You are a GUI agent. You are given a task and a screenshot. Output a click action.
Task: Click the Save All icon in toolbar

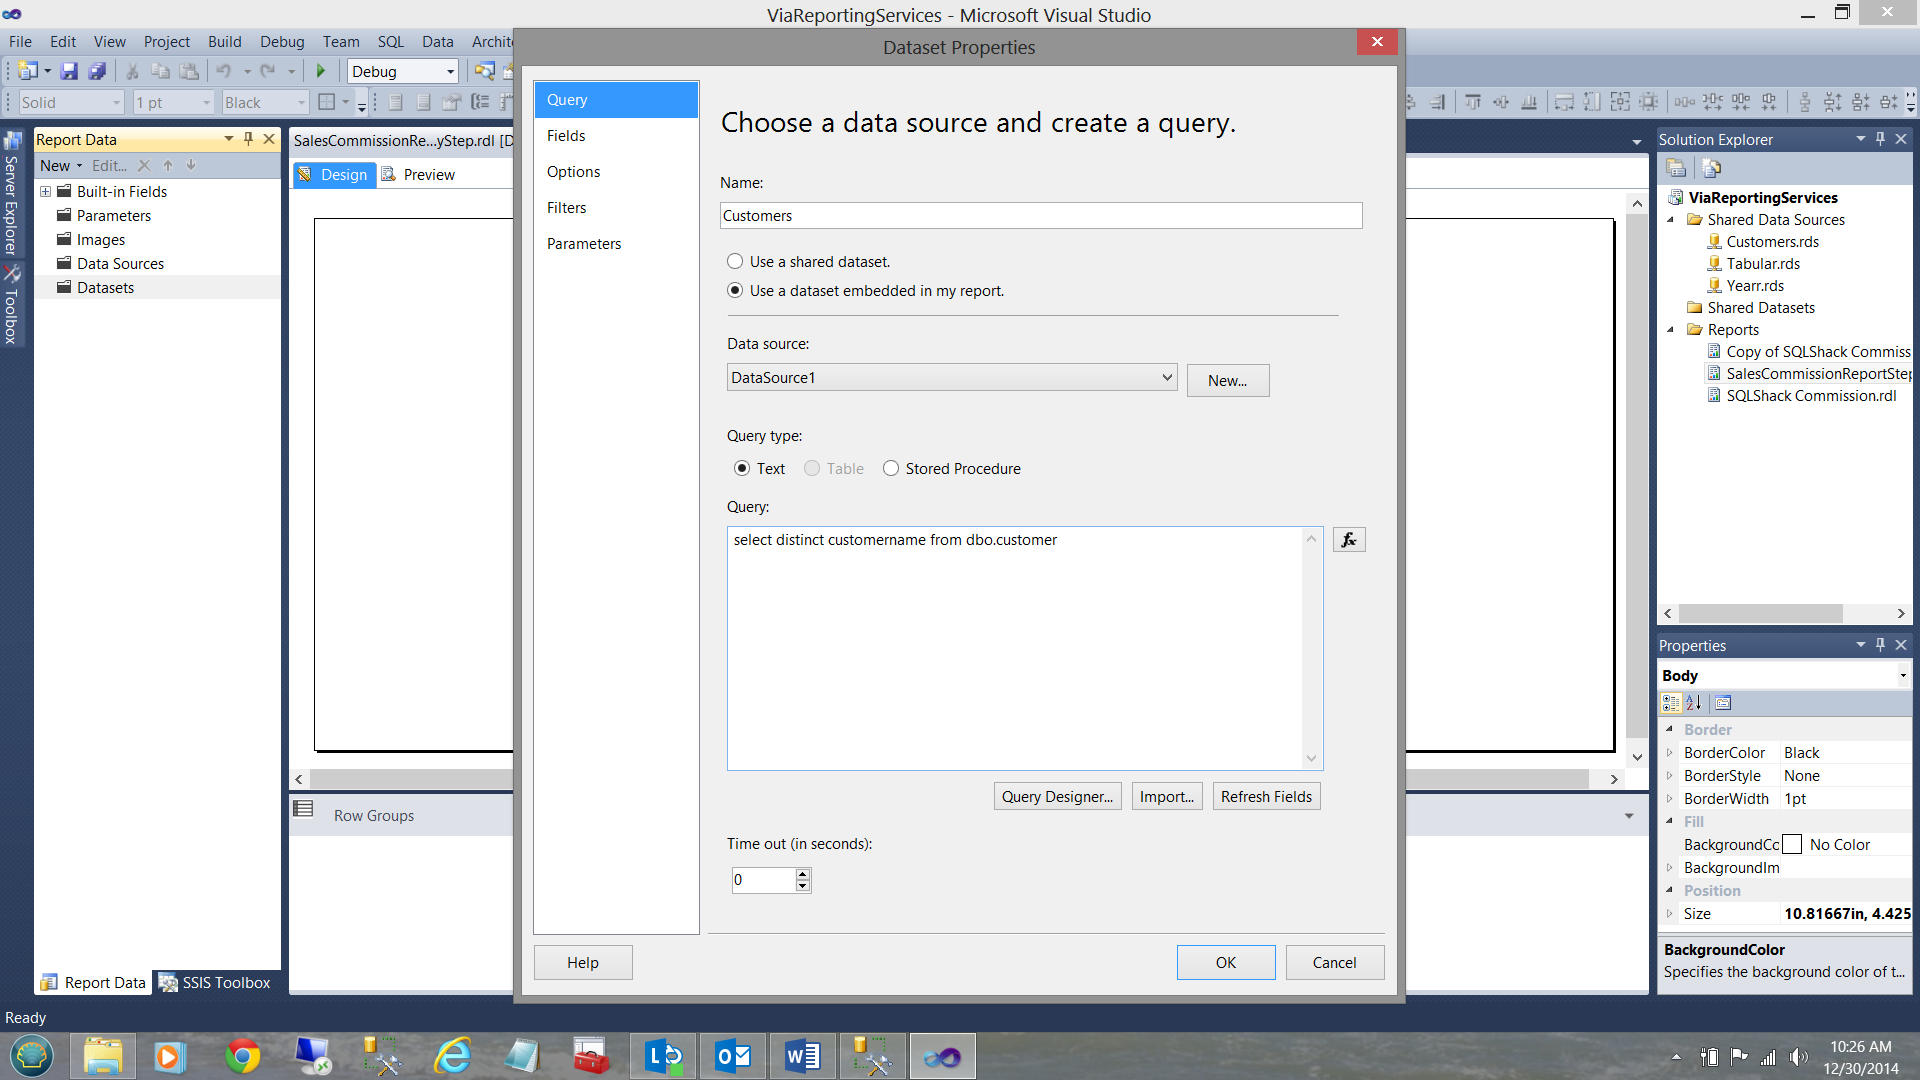point(97,71)
